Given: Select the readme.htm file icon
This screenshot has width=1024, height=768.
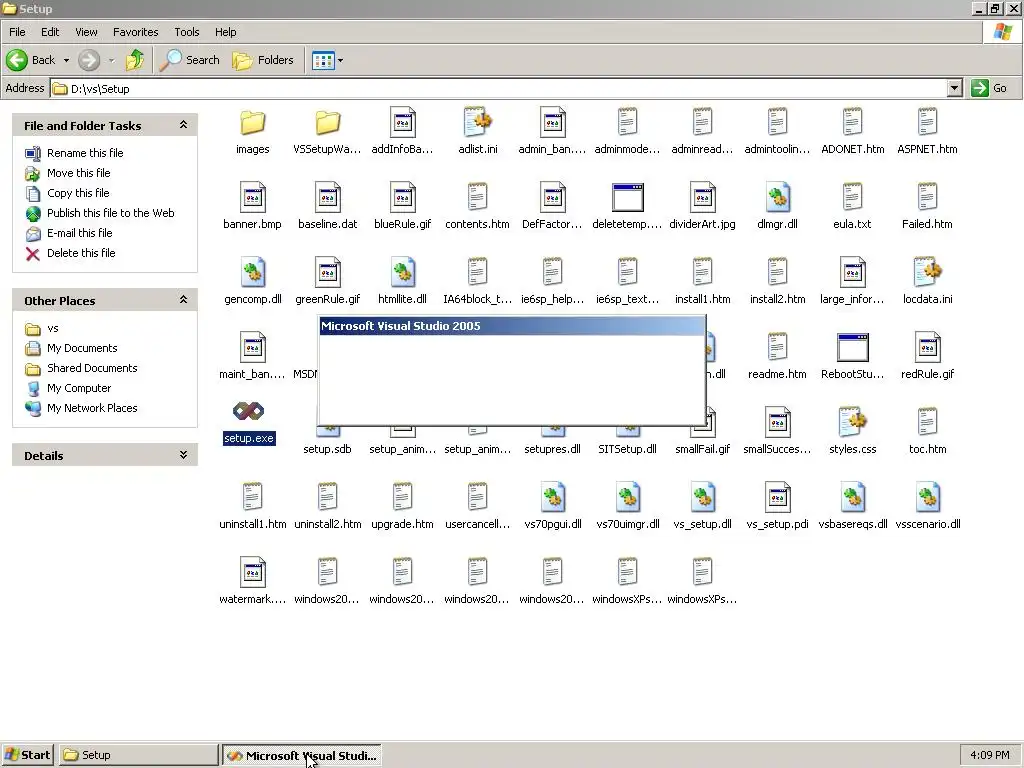Looking at the screenshot, I should [x=777, y=347].
